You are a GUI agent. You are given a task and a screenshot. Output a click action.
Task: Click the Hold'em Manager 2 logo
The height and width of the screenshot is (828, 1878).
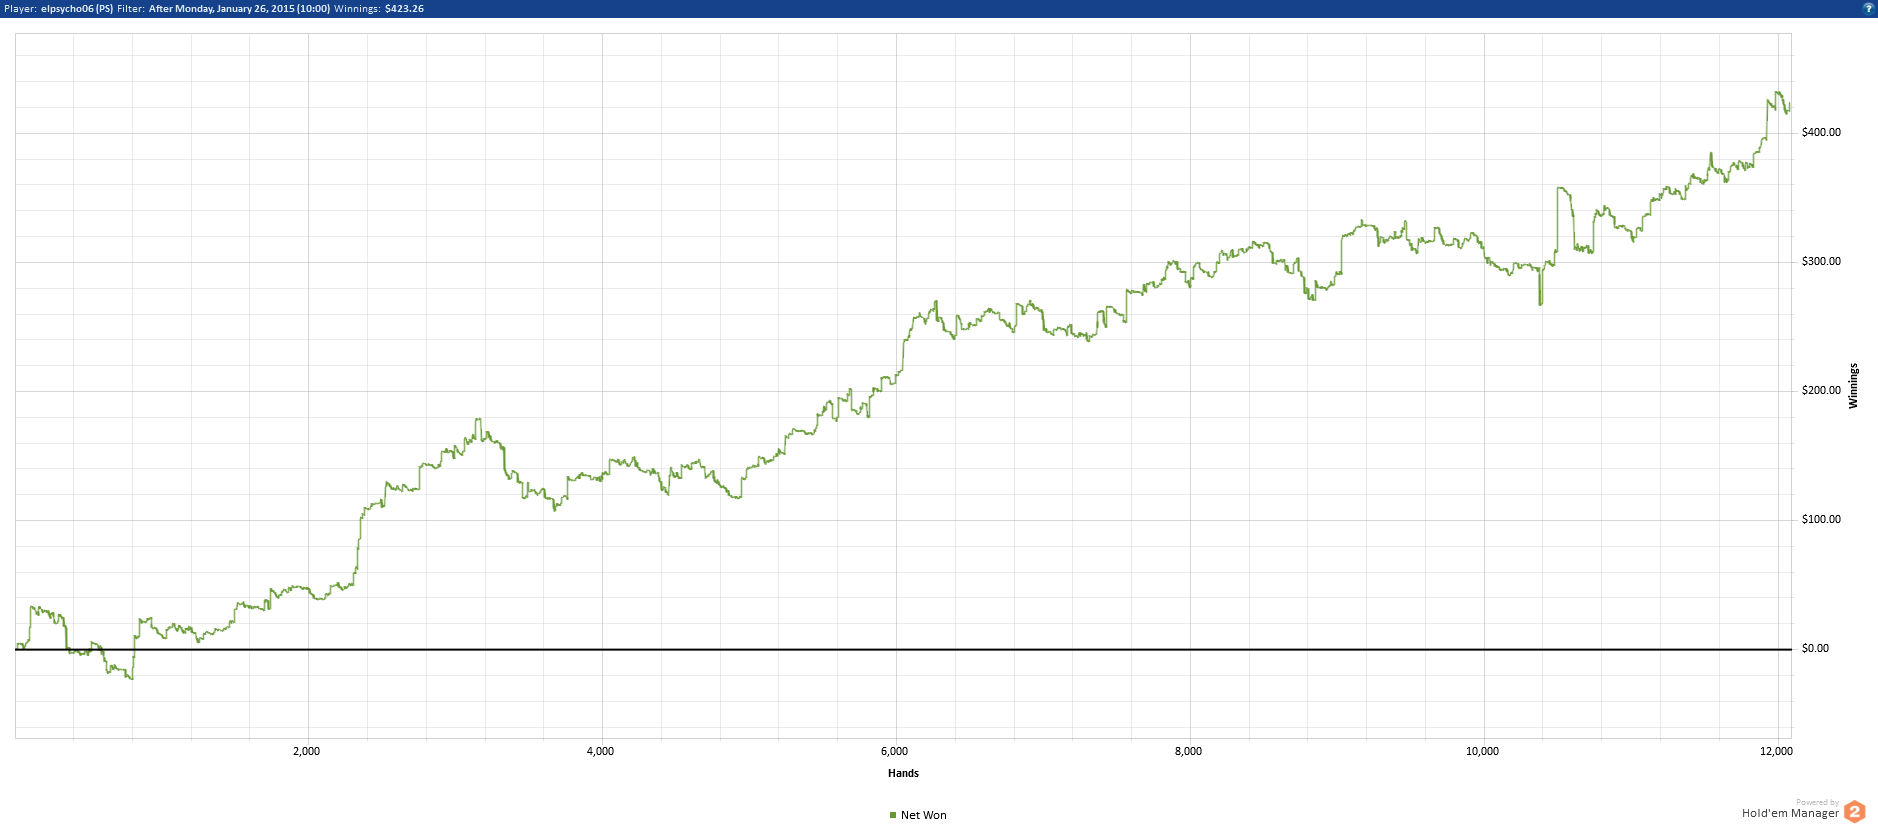(x=1854, y=812)
